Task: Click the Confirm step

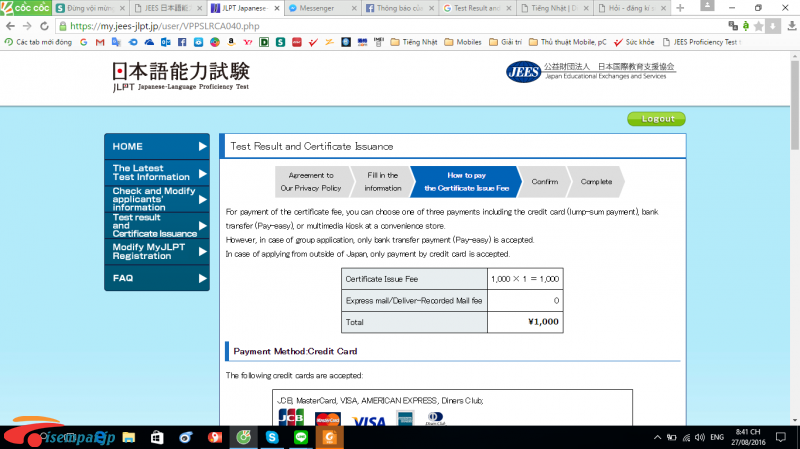Action: coord(544,182)
